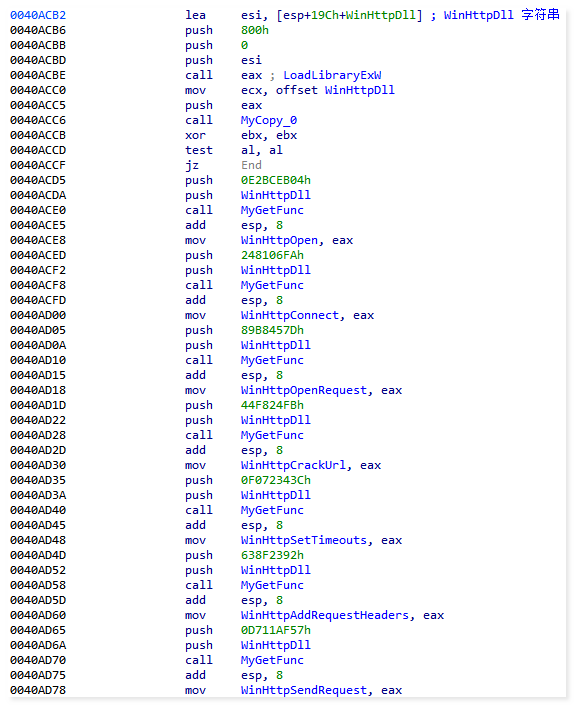
Task: Click WinHttpCrackUrl variable name
Action: tap(295, 465)
